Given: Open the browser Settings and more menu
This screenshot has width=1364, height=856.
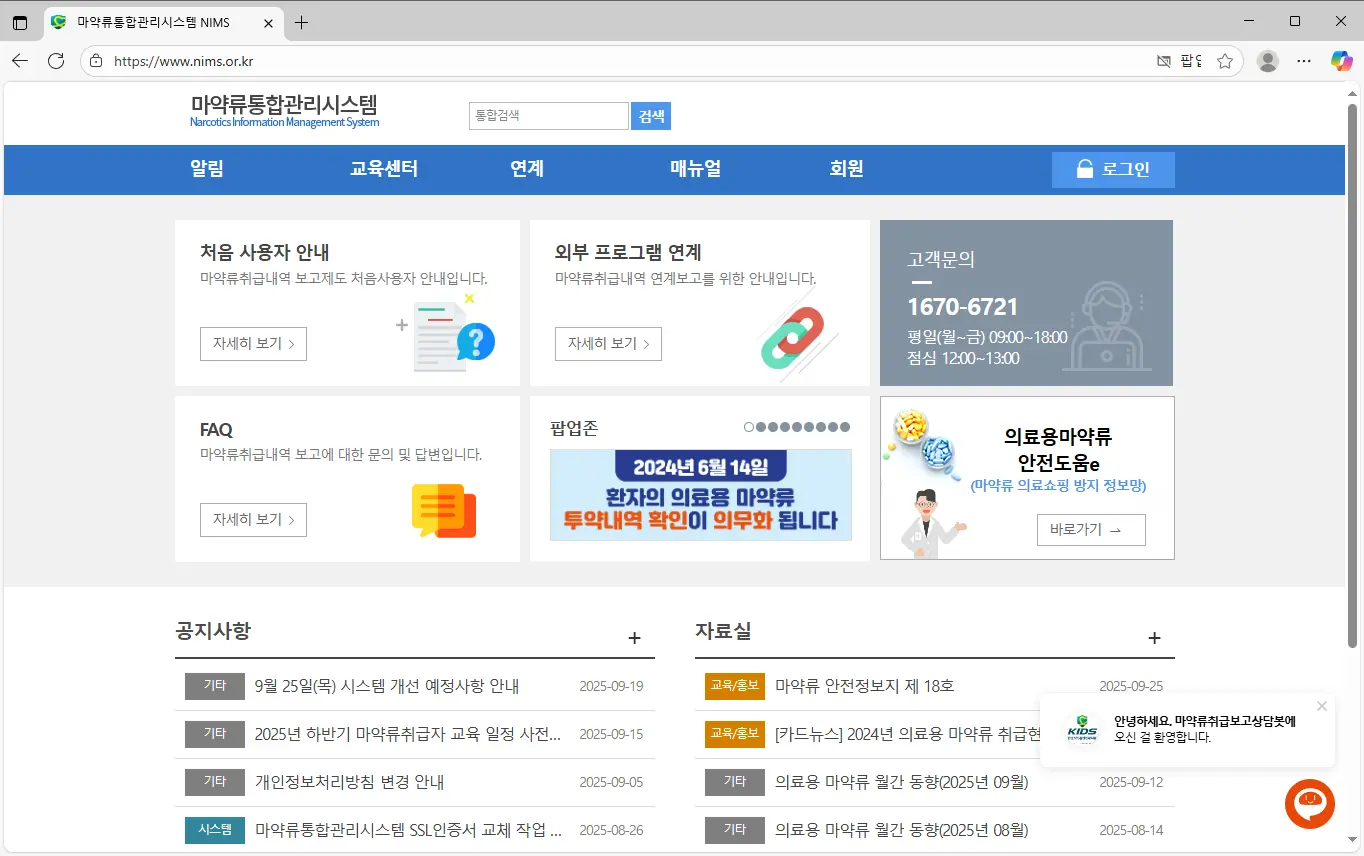Looking at the screenshot, I should (x=1303, y=61).
